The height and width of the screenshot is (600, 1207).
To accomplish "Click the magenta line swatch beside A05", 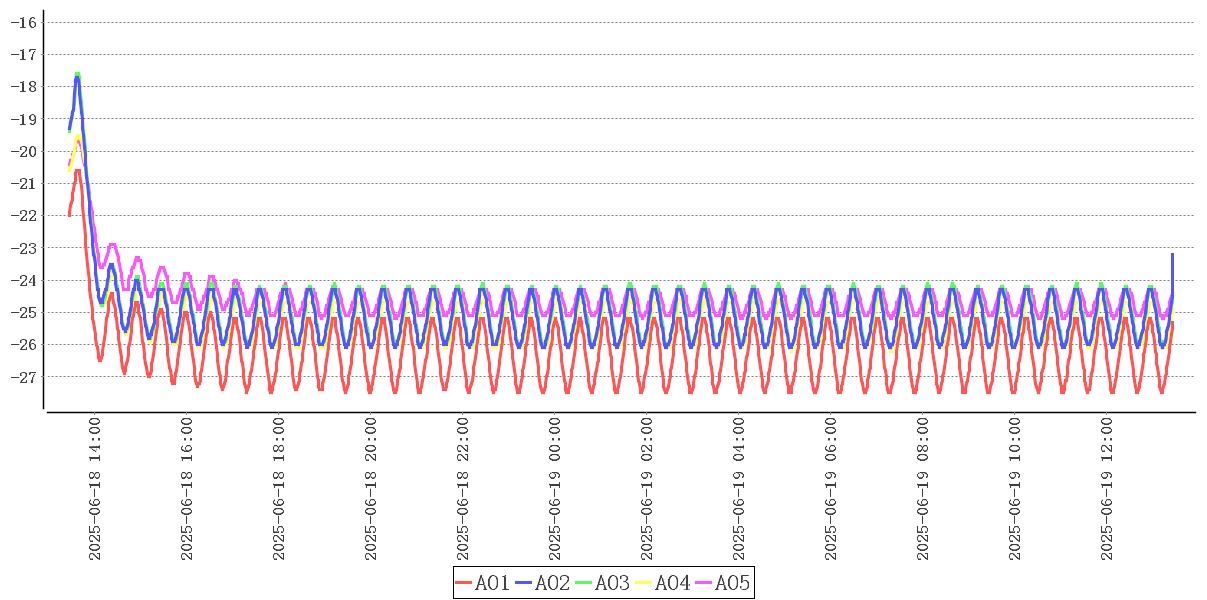I will click(x=704, y=583).
